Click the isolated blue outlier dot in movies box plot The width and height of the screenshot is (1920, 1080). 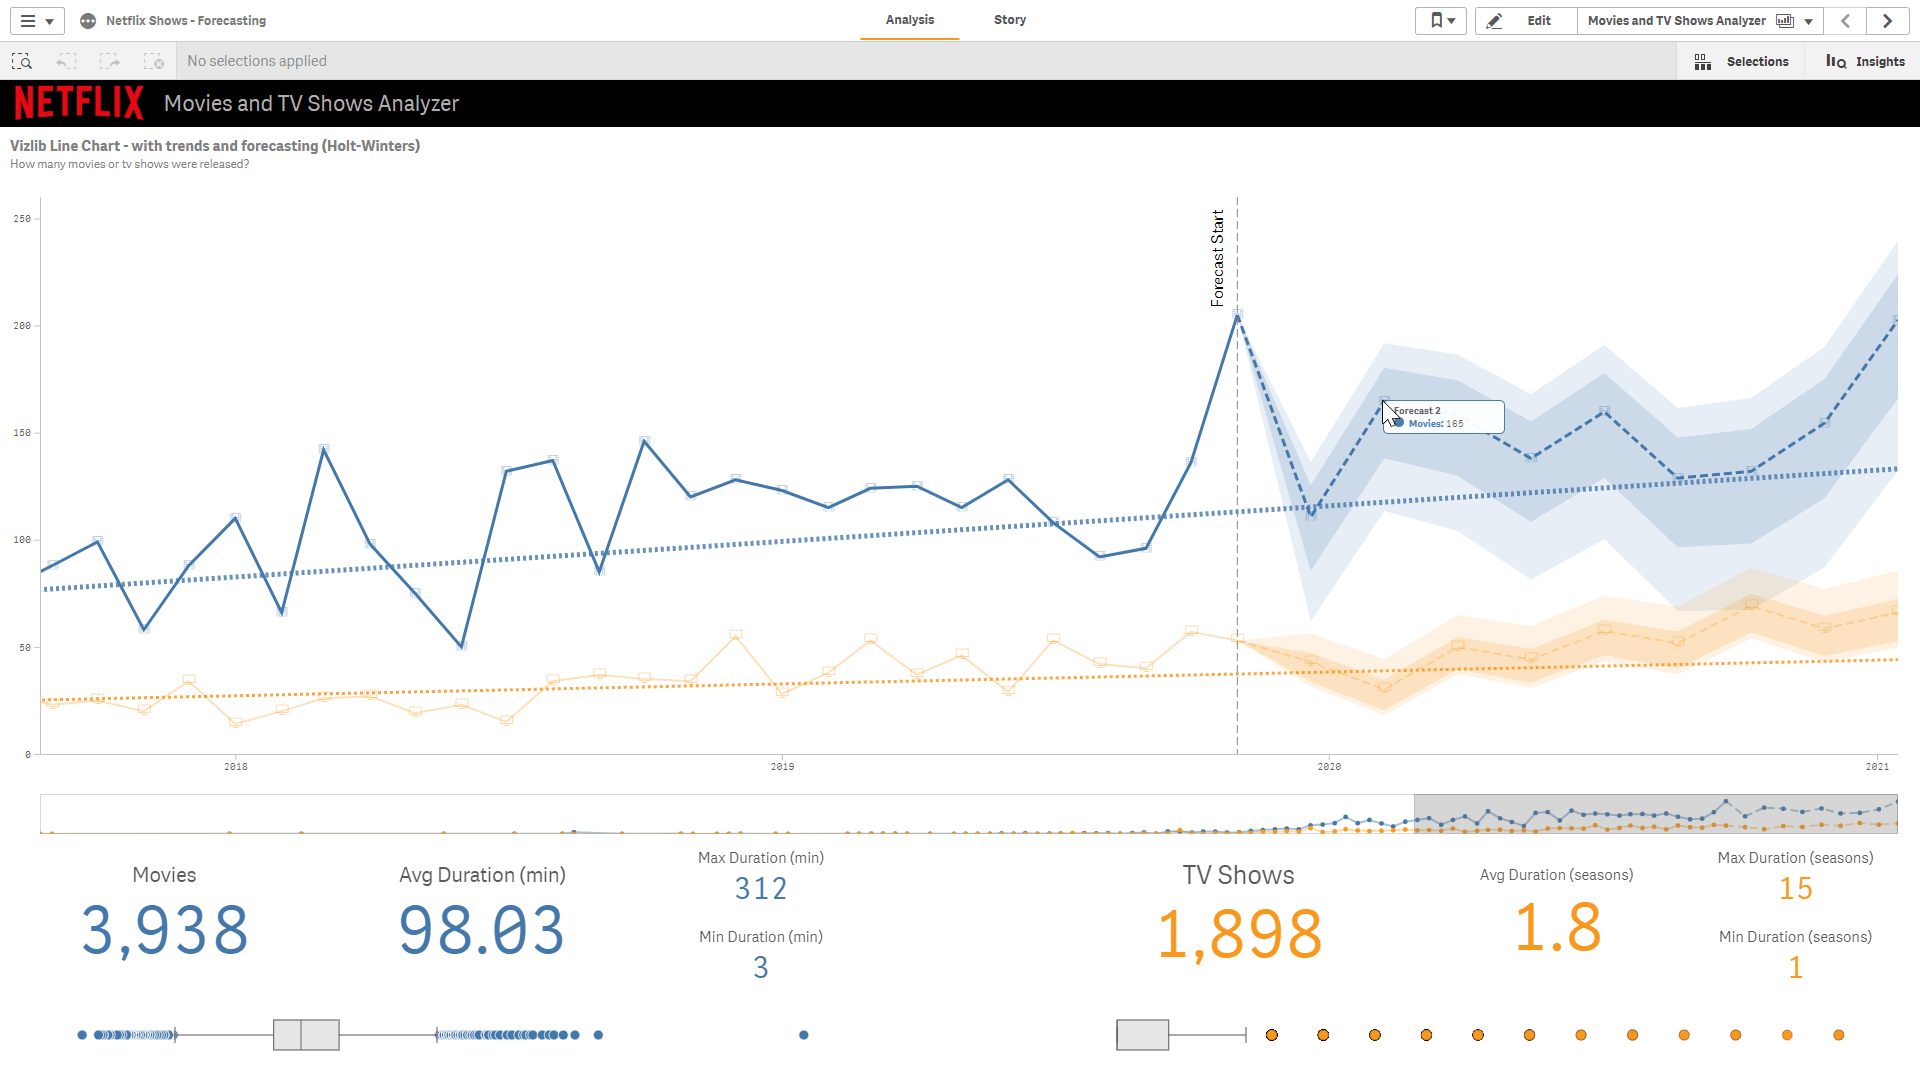(x=804, y=1035)
